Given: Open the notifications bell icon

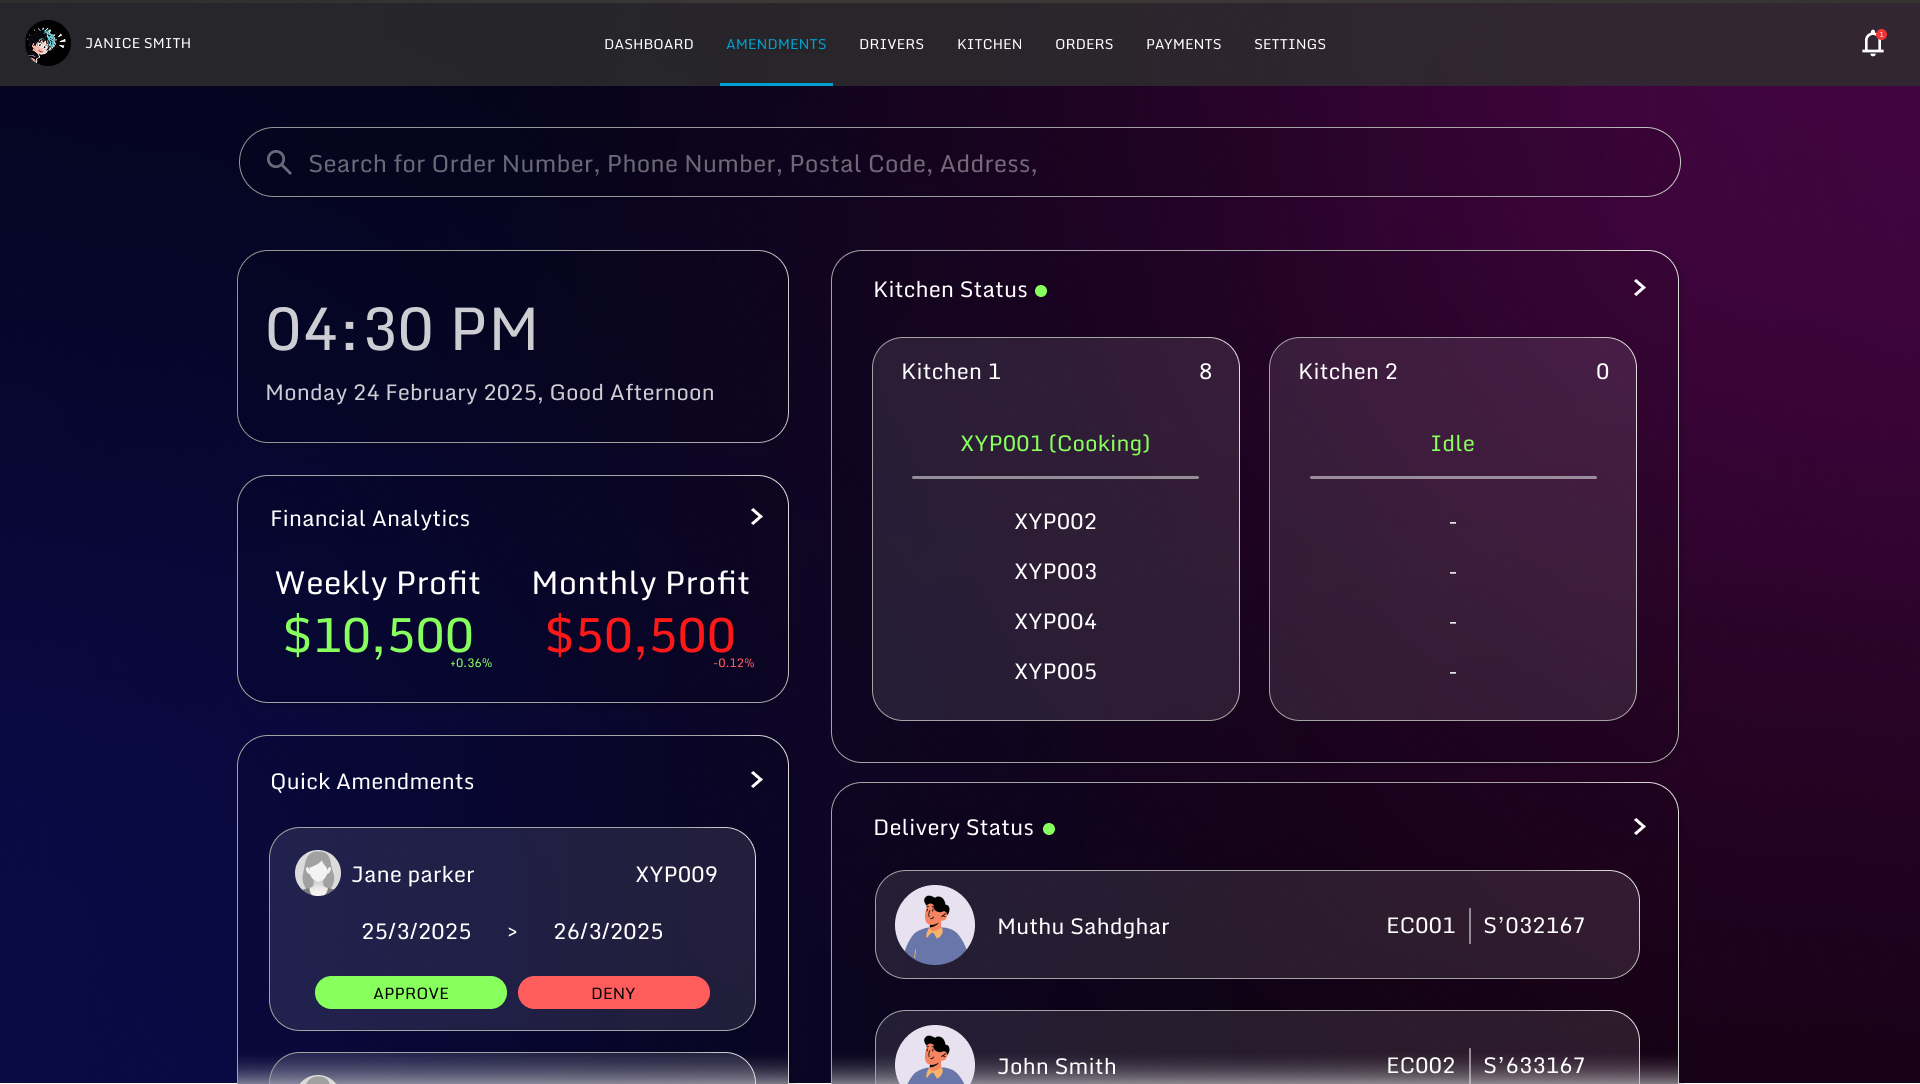Looking at the screenshot, I should coord(1872,43).
